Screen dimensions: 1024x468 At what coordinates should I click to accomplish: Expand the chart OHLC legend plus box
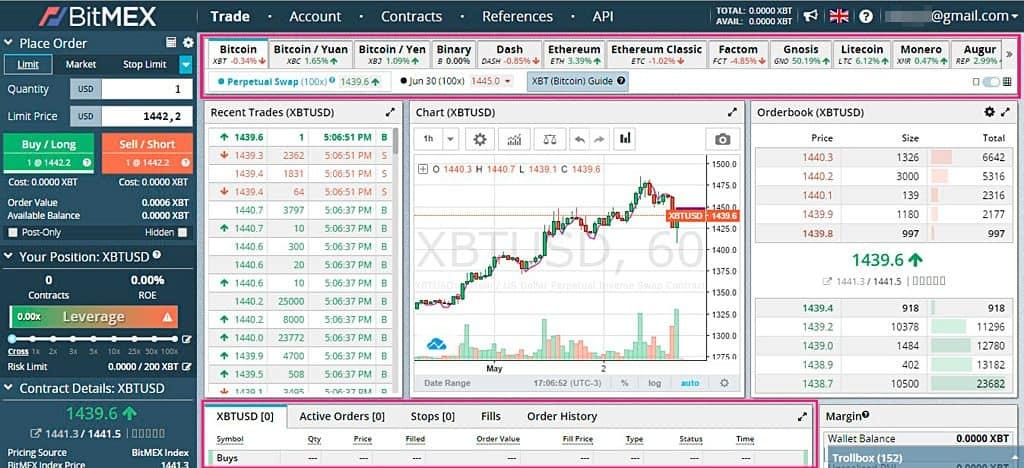tap(423, 169)
